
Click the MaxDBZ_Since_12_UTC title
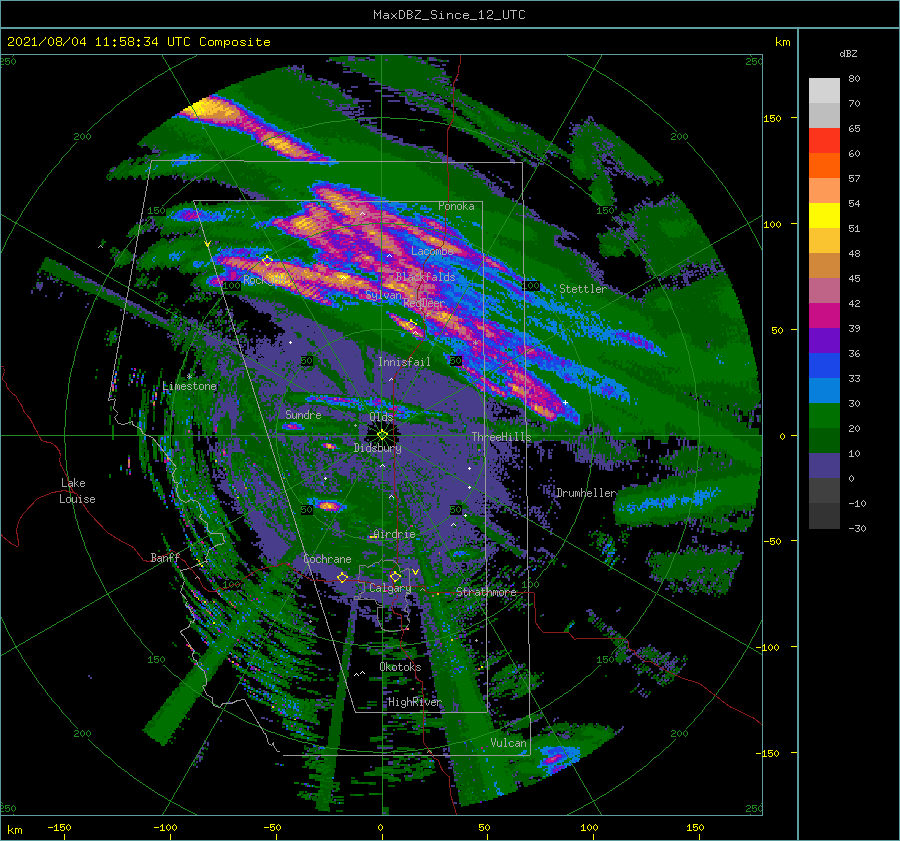pyautogui.click(x=449, y=15)
